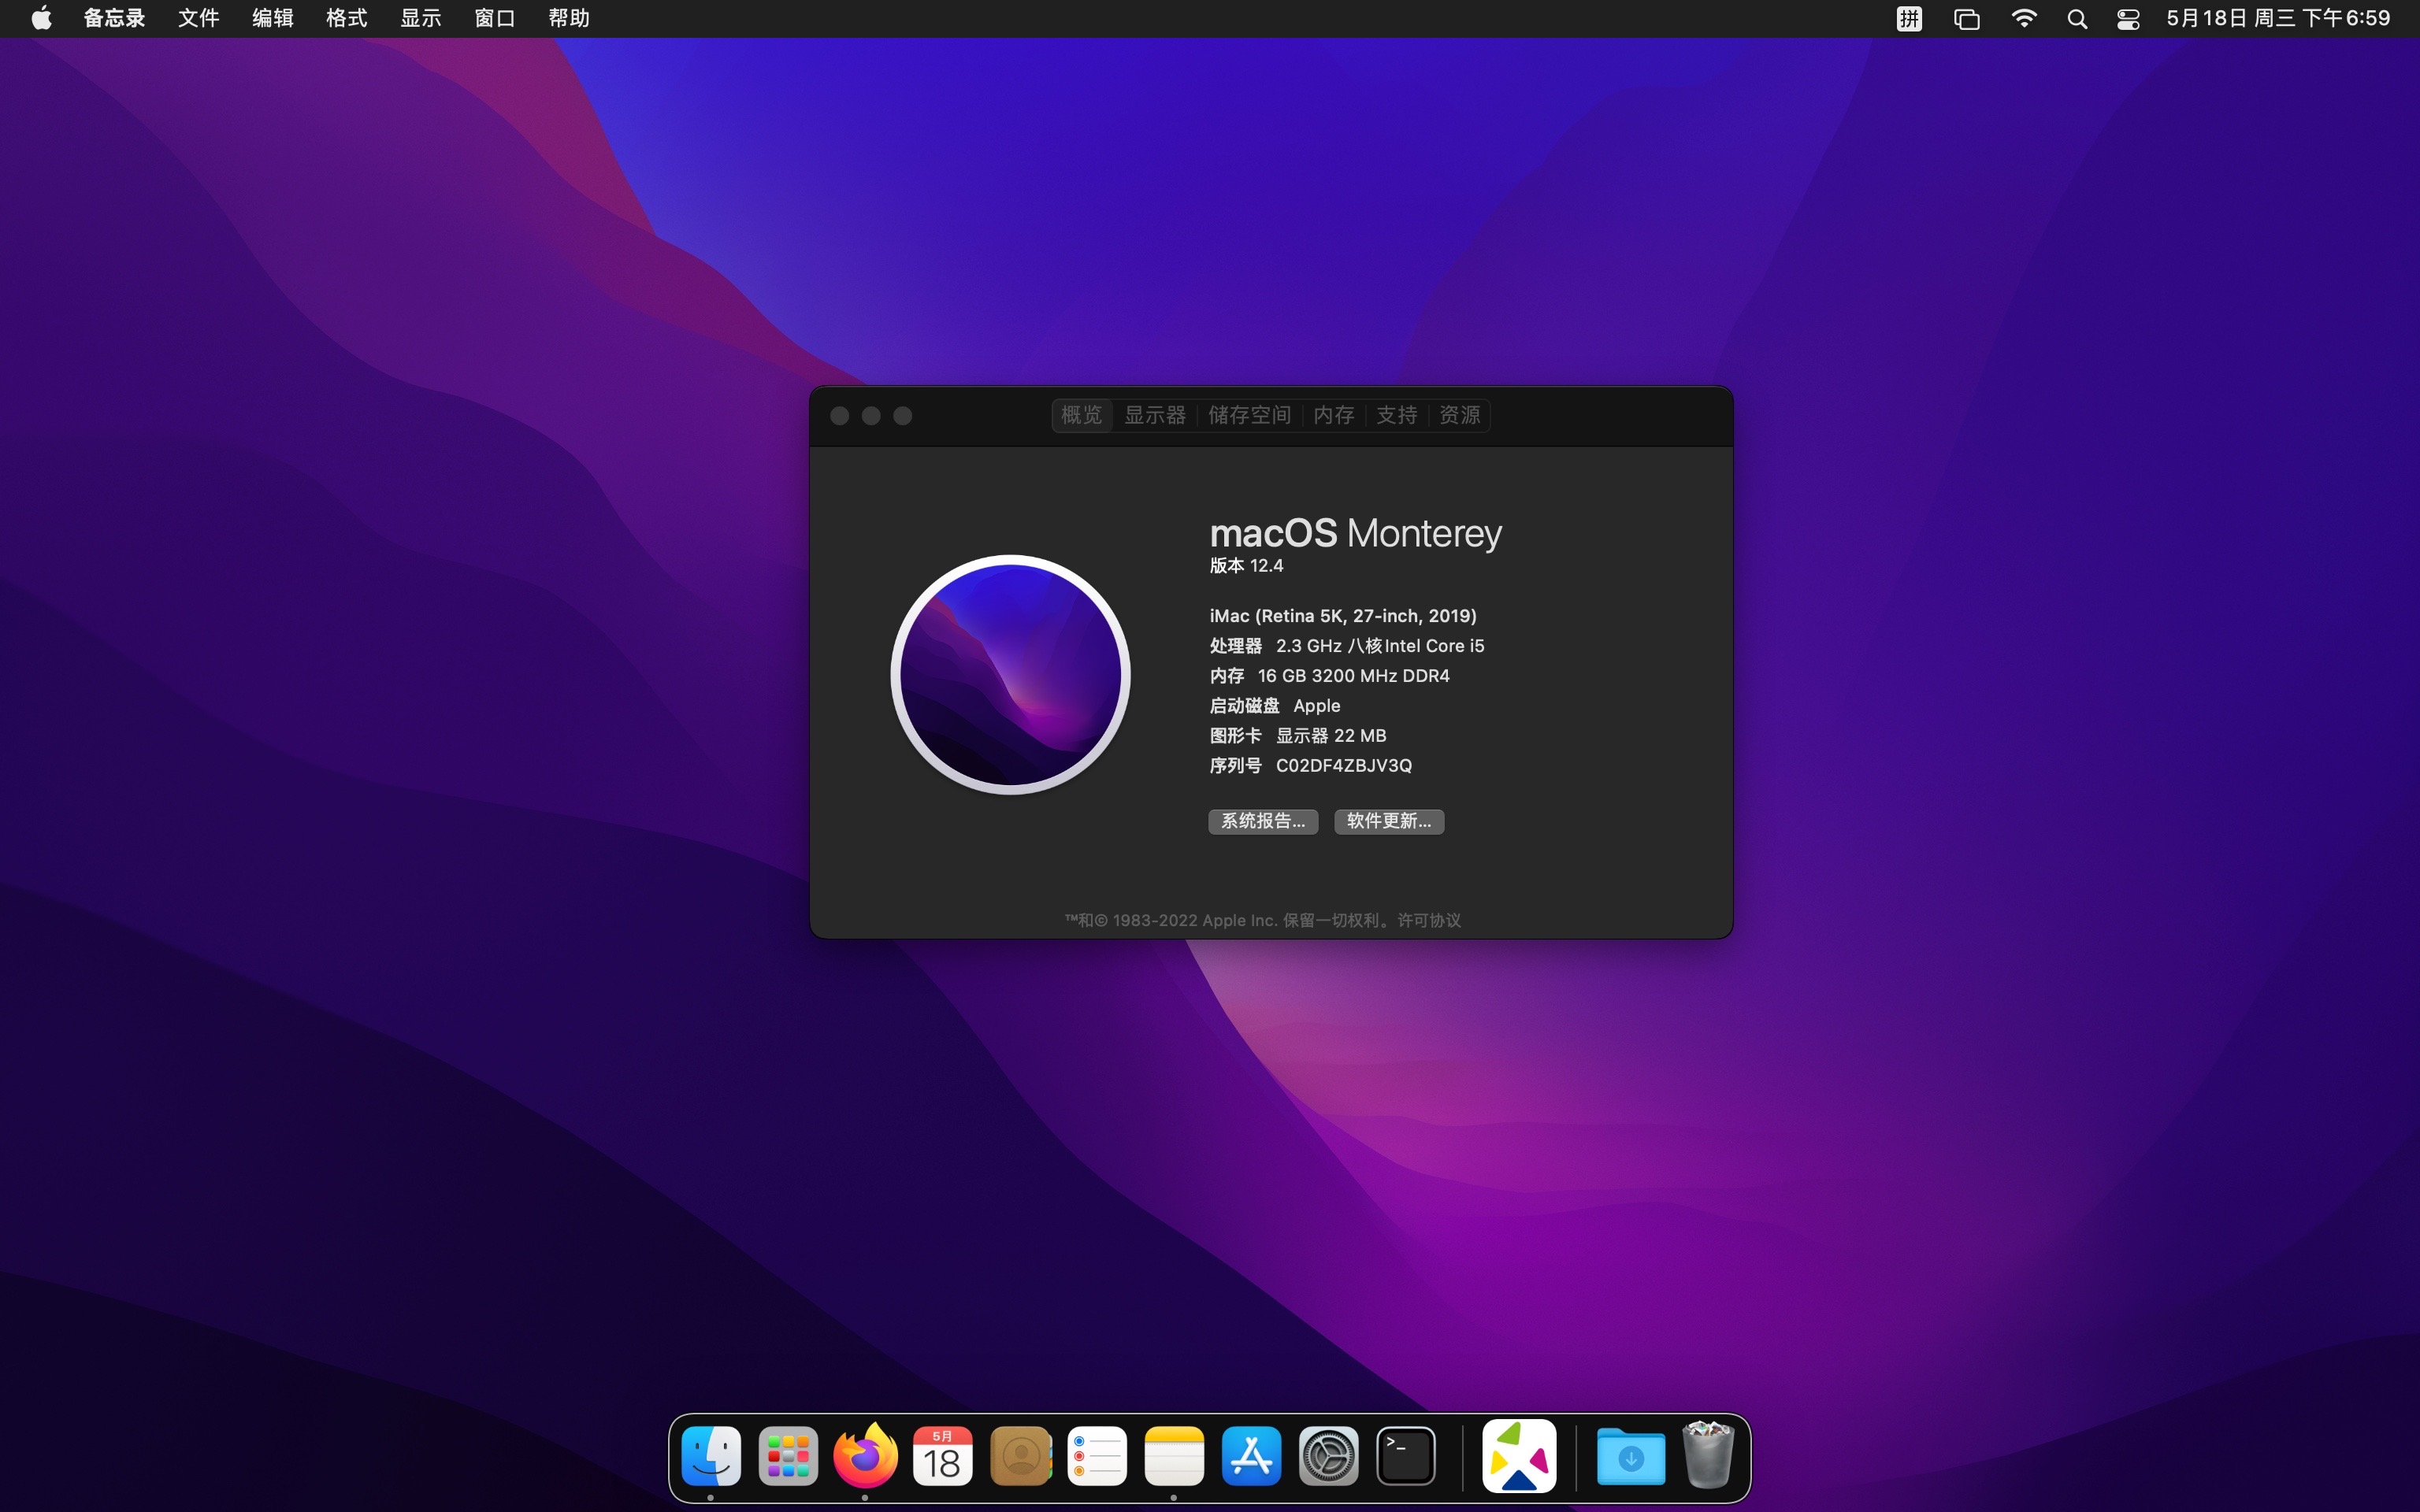The width and height of the screenshot is (2420, 1512).
Task: Open the Trash in Dock
Action: point(1708,1456)
